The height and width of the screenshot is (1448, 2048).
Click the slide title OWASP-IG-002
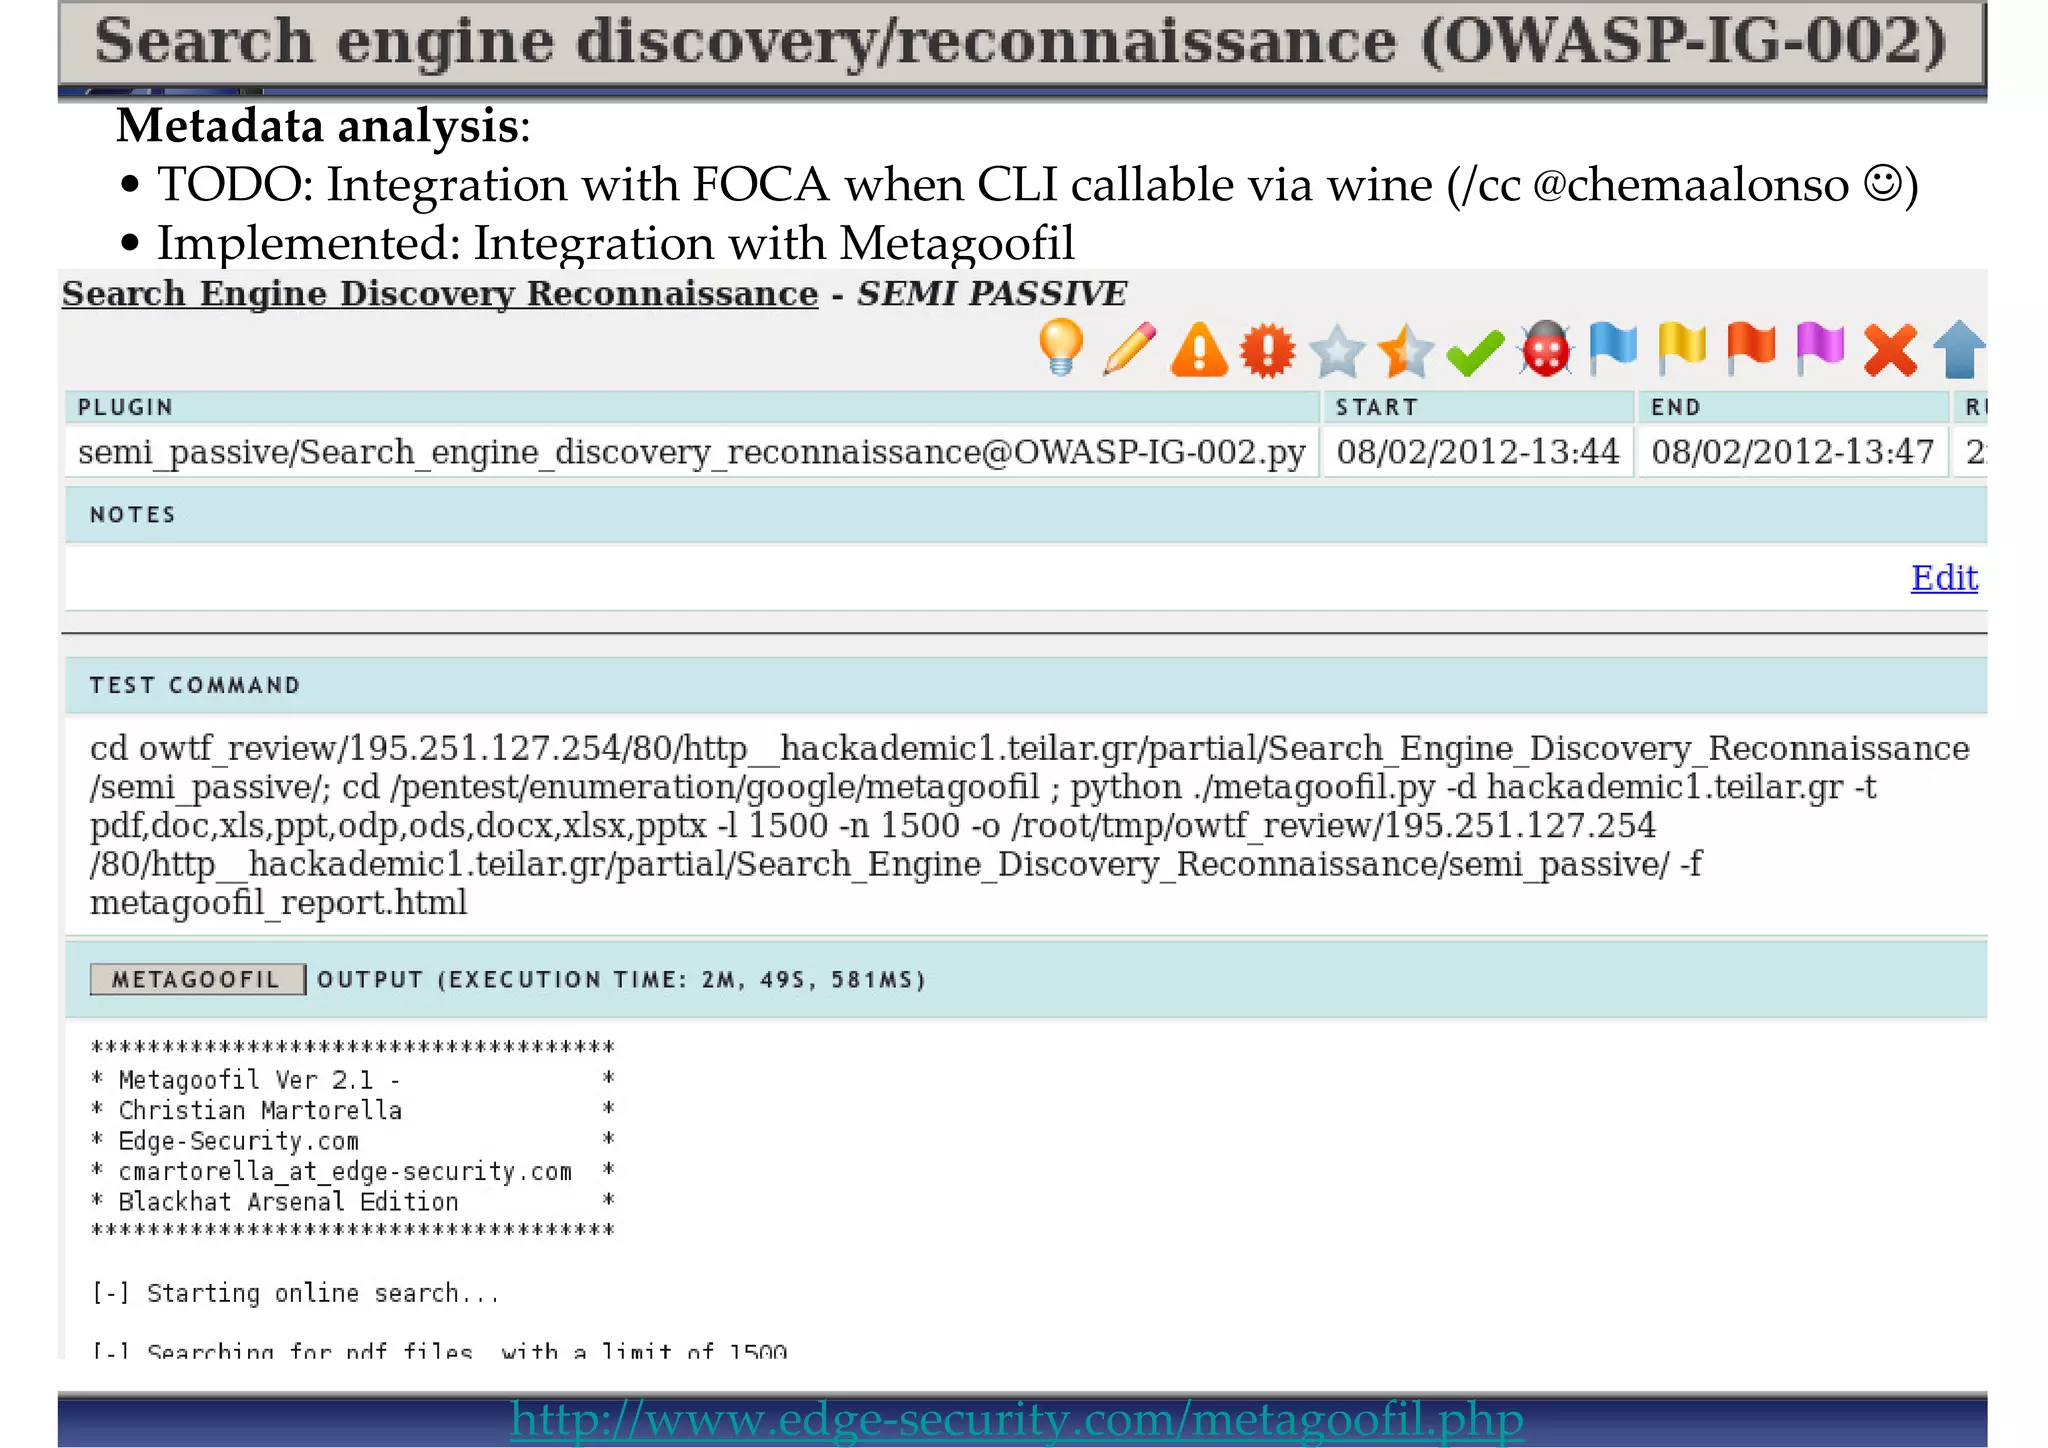click(1021, 42)
